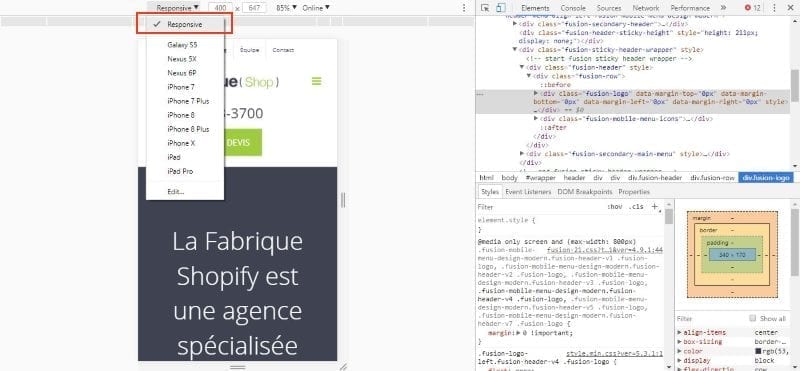Open the Network tab
800x371 pixels.
pos(645,8)
